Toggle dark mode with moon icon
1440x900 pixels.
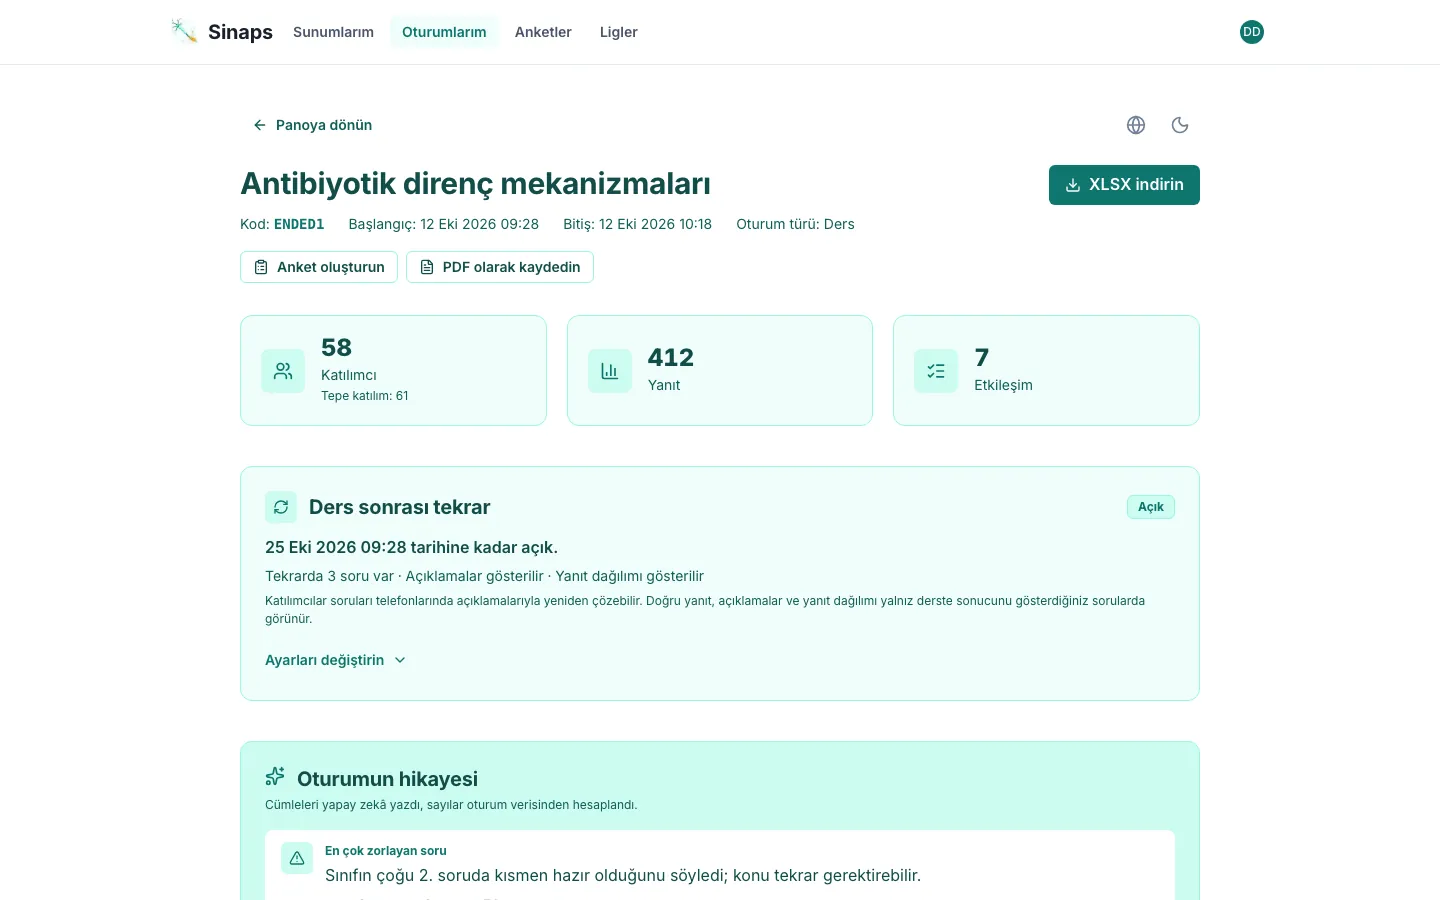pyautogui.click(x=1180, y=125)
